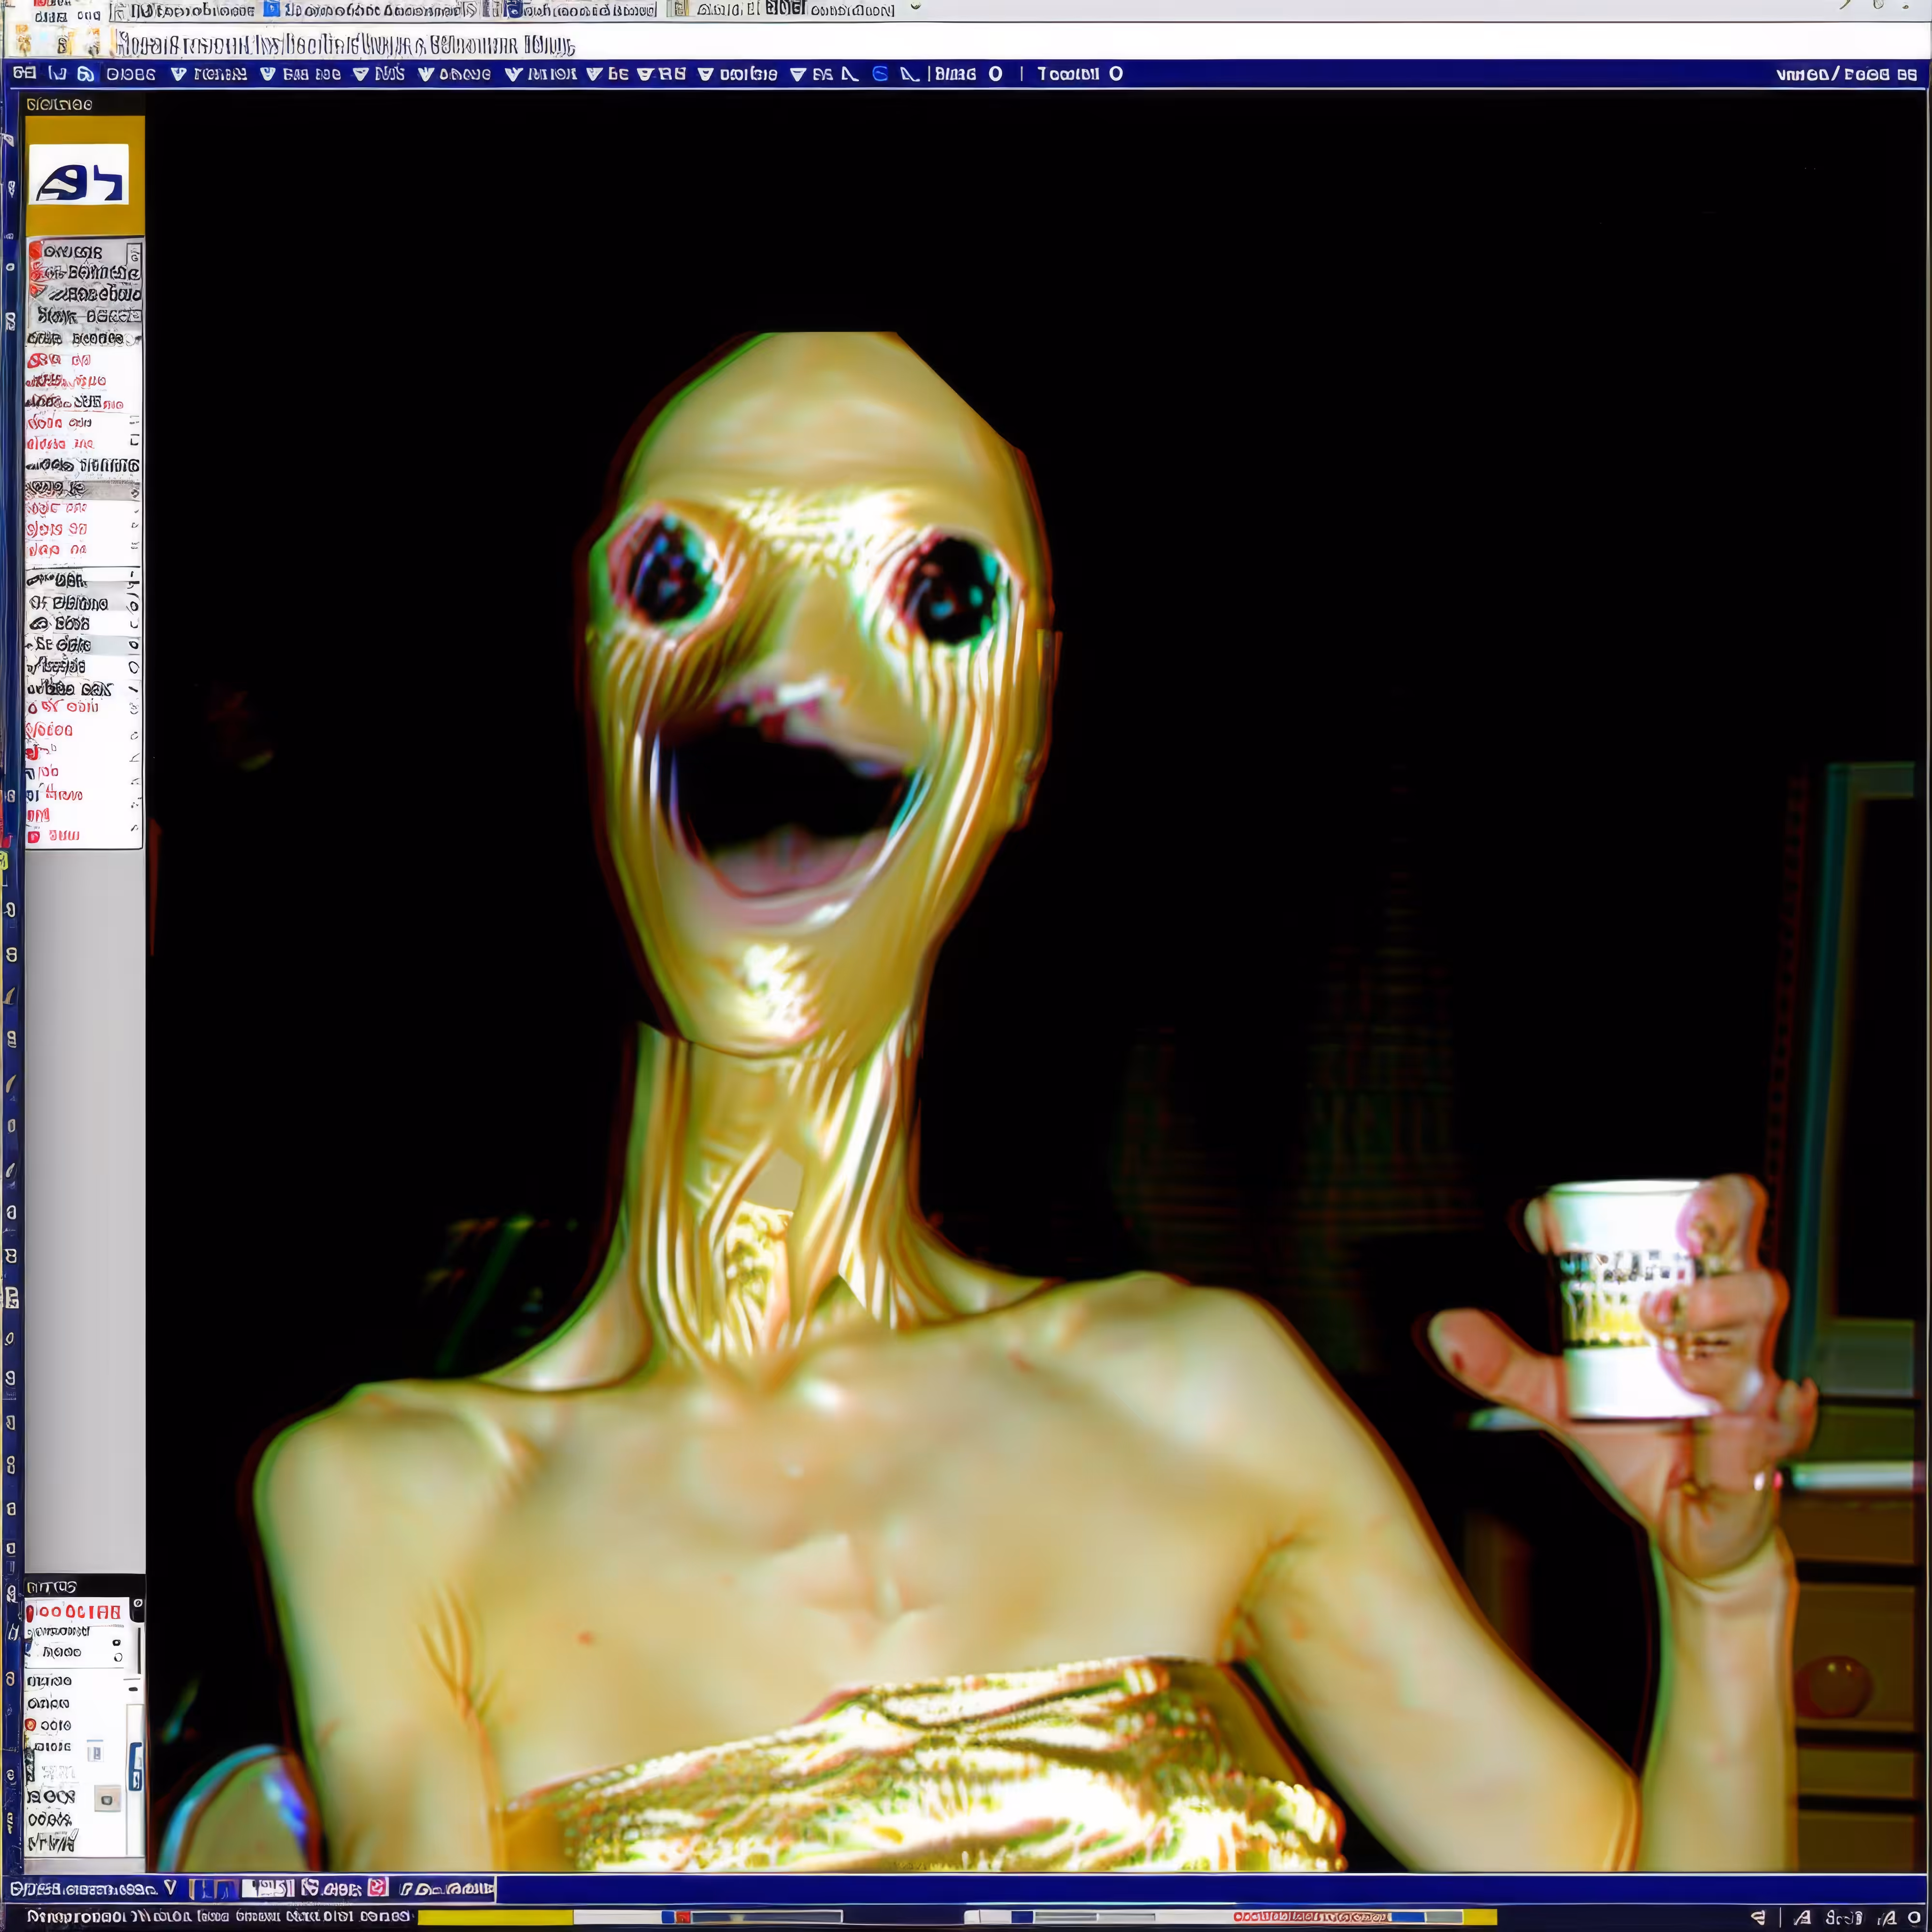Expand the final triangle dropdown before the line-tool icons
Viewport: 1932px width, 1932px height.
[798, 73]
